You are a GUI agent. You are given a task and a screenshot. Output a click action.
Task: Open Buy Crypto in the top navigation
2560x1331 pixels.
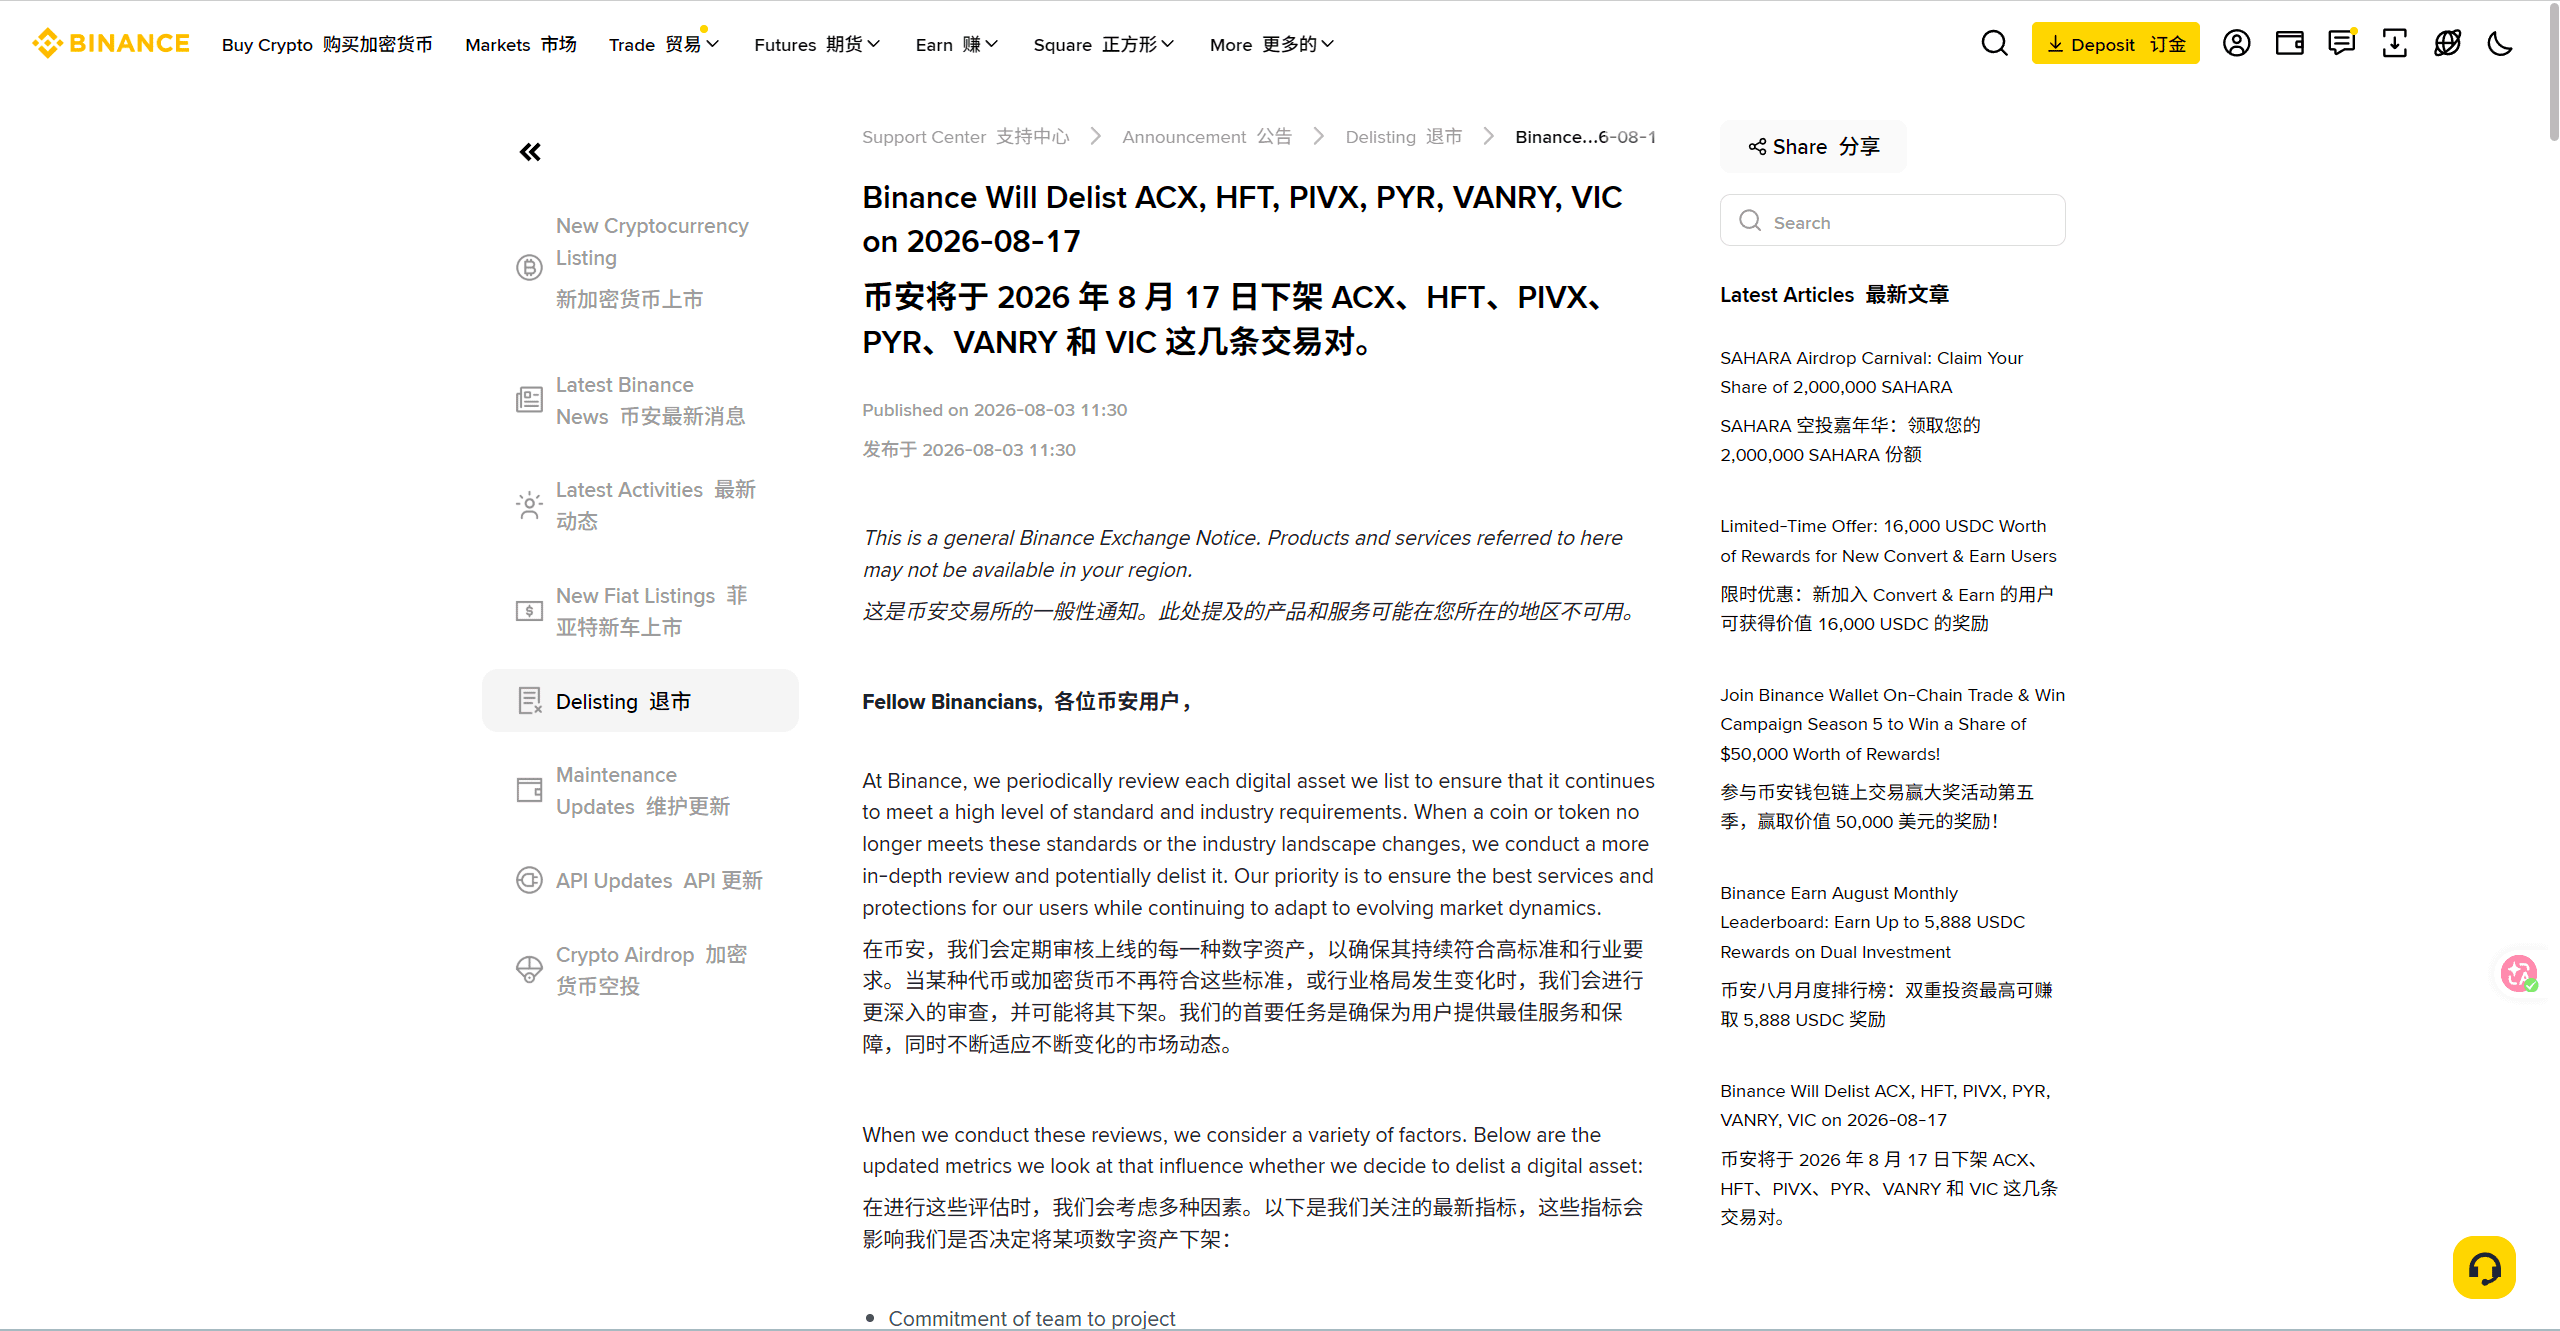(327, 44)
